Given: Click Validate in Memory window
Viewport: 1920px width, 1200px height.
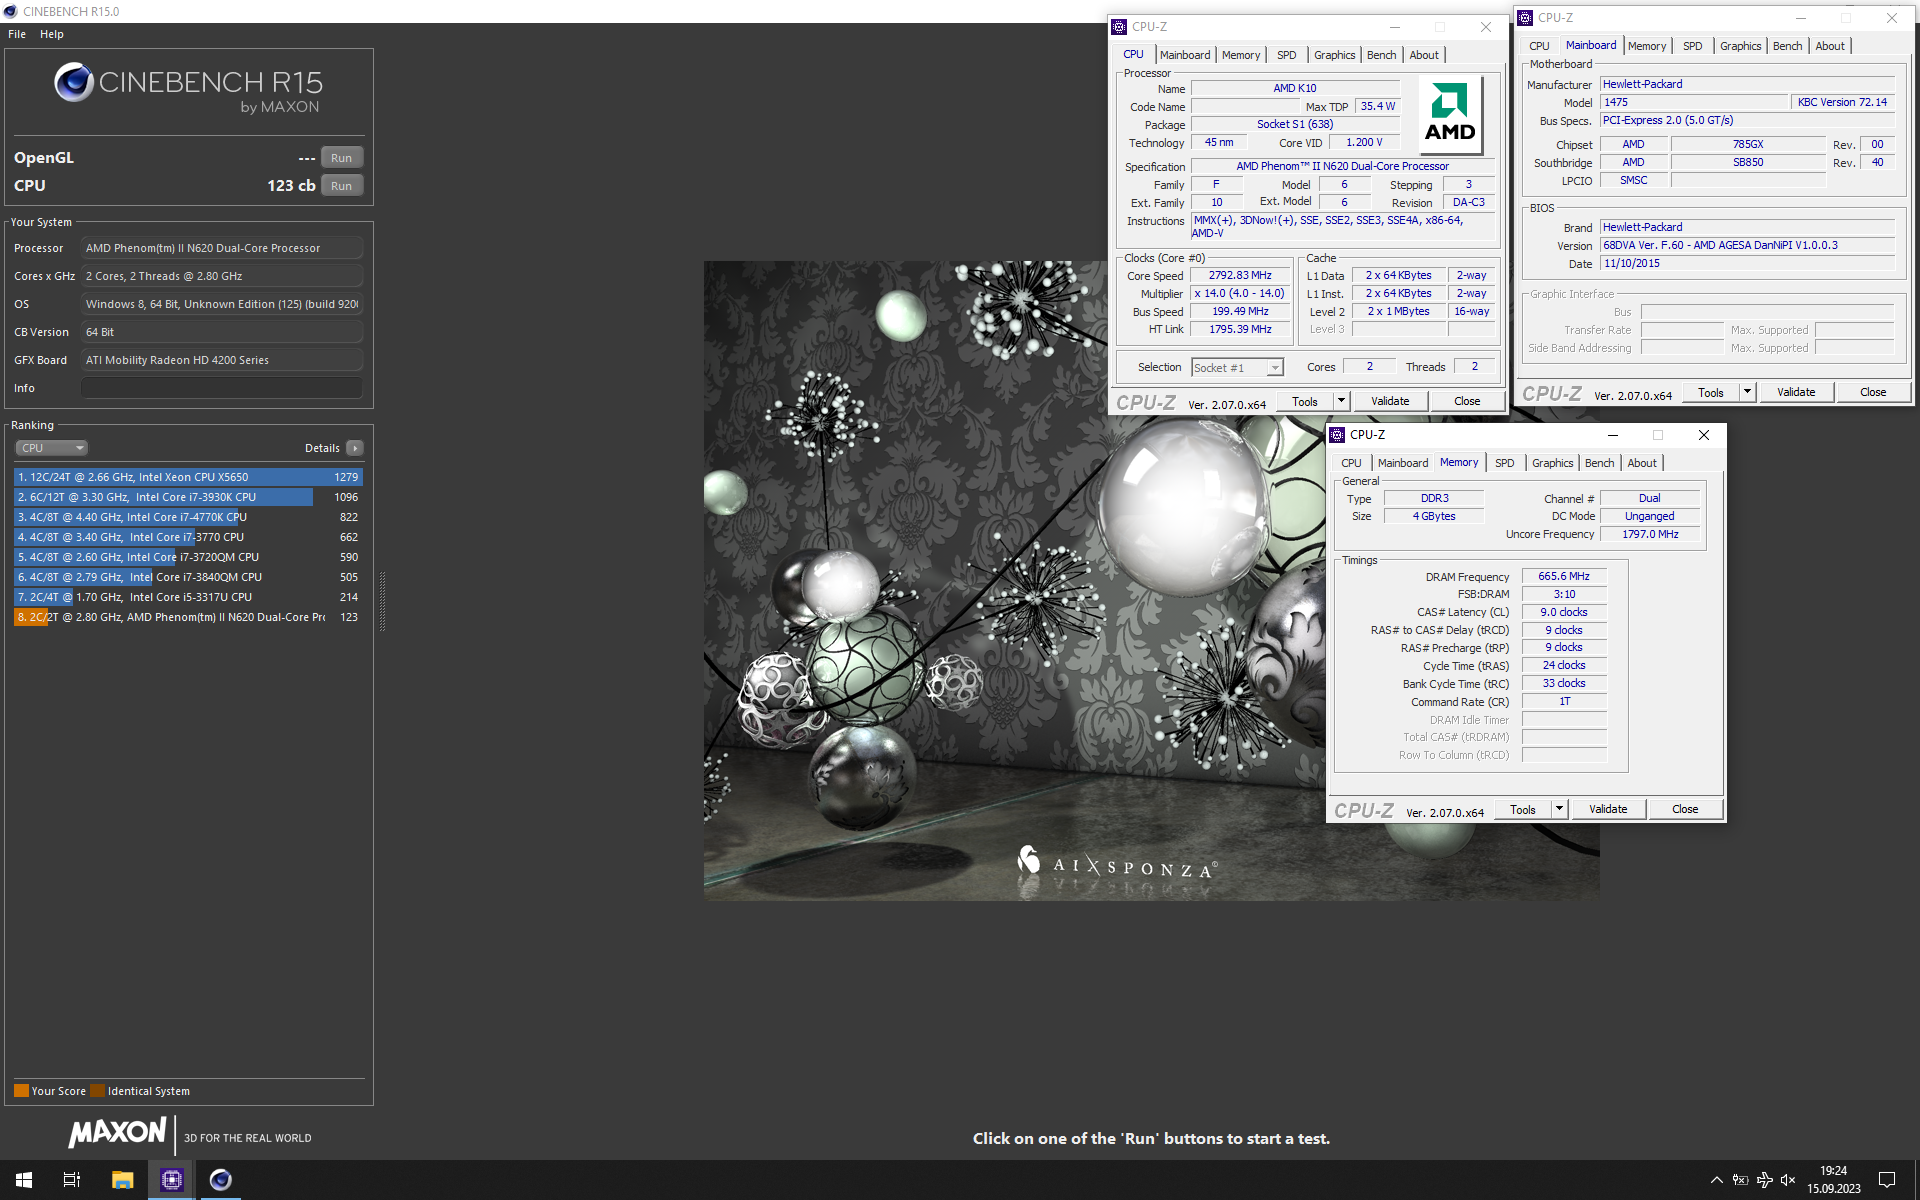Looking at the screenshot, I should [1608, 809].
